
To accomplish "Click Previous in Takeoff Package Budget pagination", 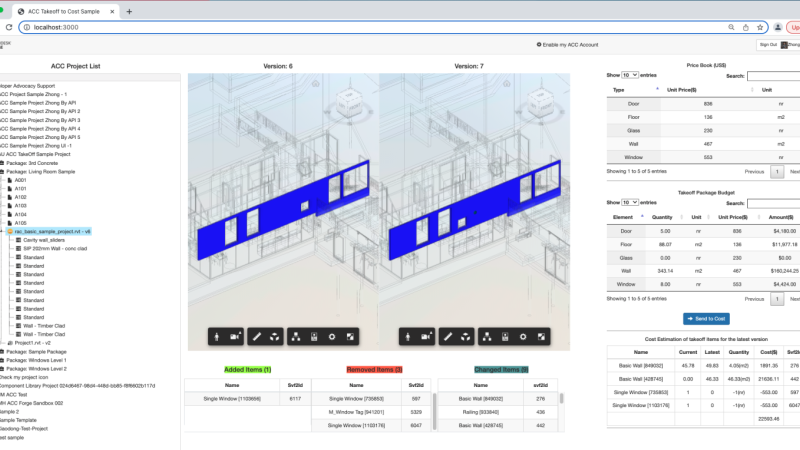I will 754,299.
